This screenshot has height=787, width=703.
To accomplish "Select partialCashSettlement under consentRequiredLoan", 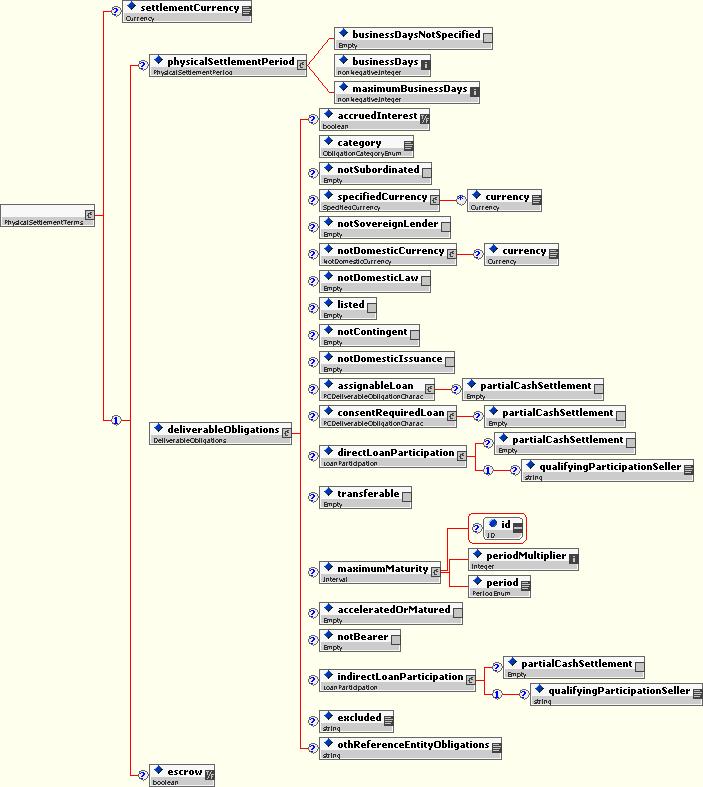I will [x=555, y=416].
